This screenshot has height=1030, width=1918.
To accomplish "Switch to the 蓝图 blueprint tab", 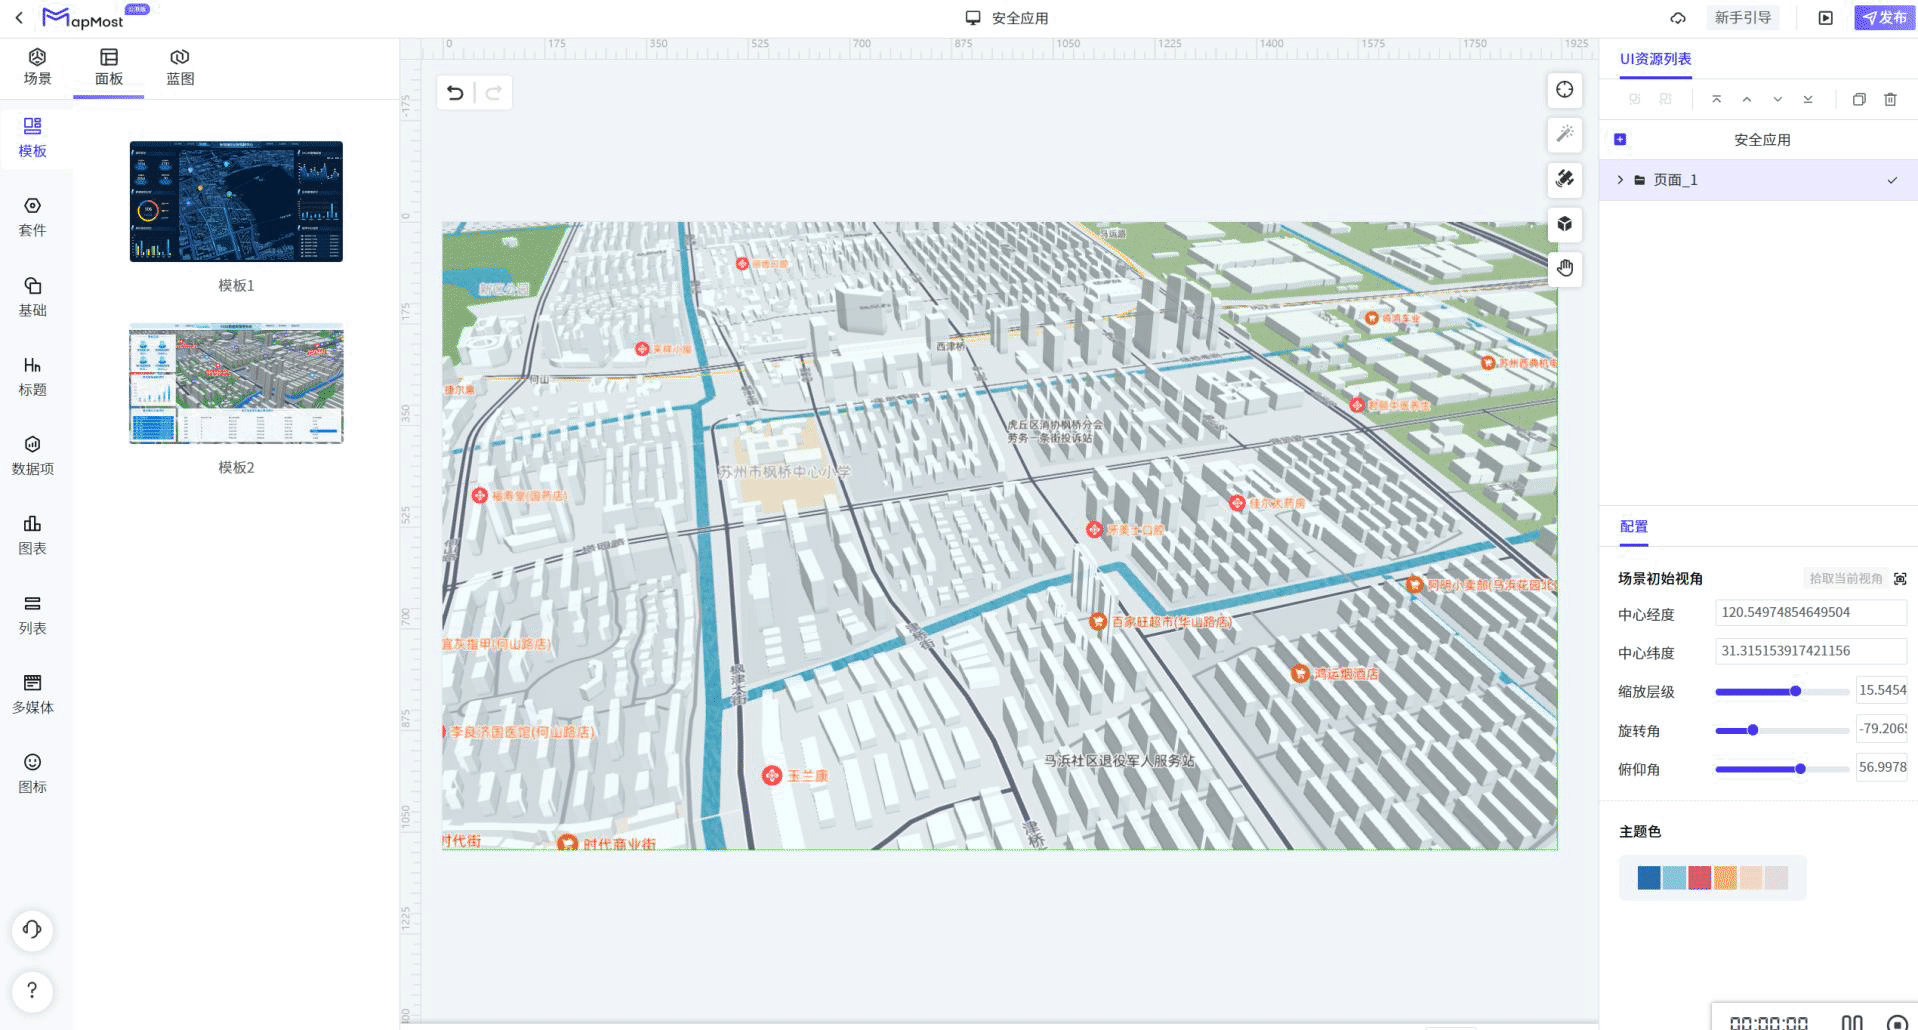I will coord(180,67).
